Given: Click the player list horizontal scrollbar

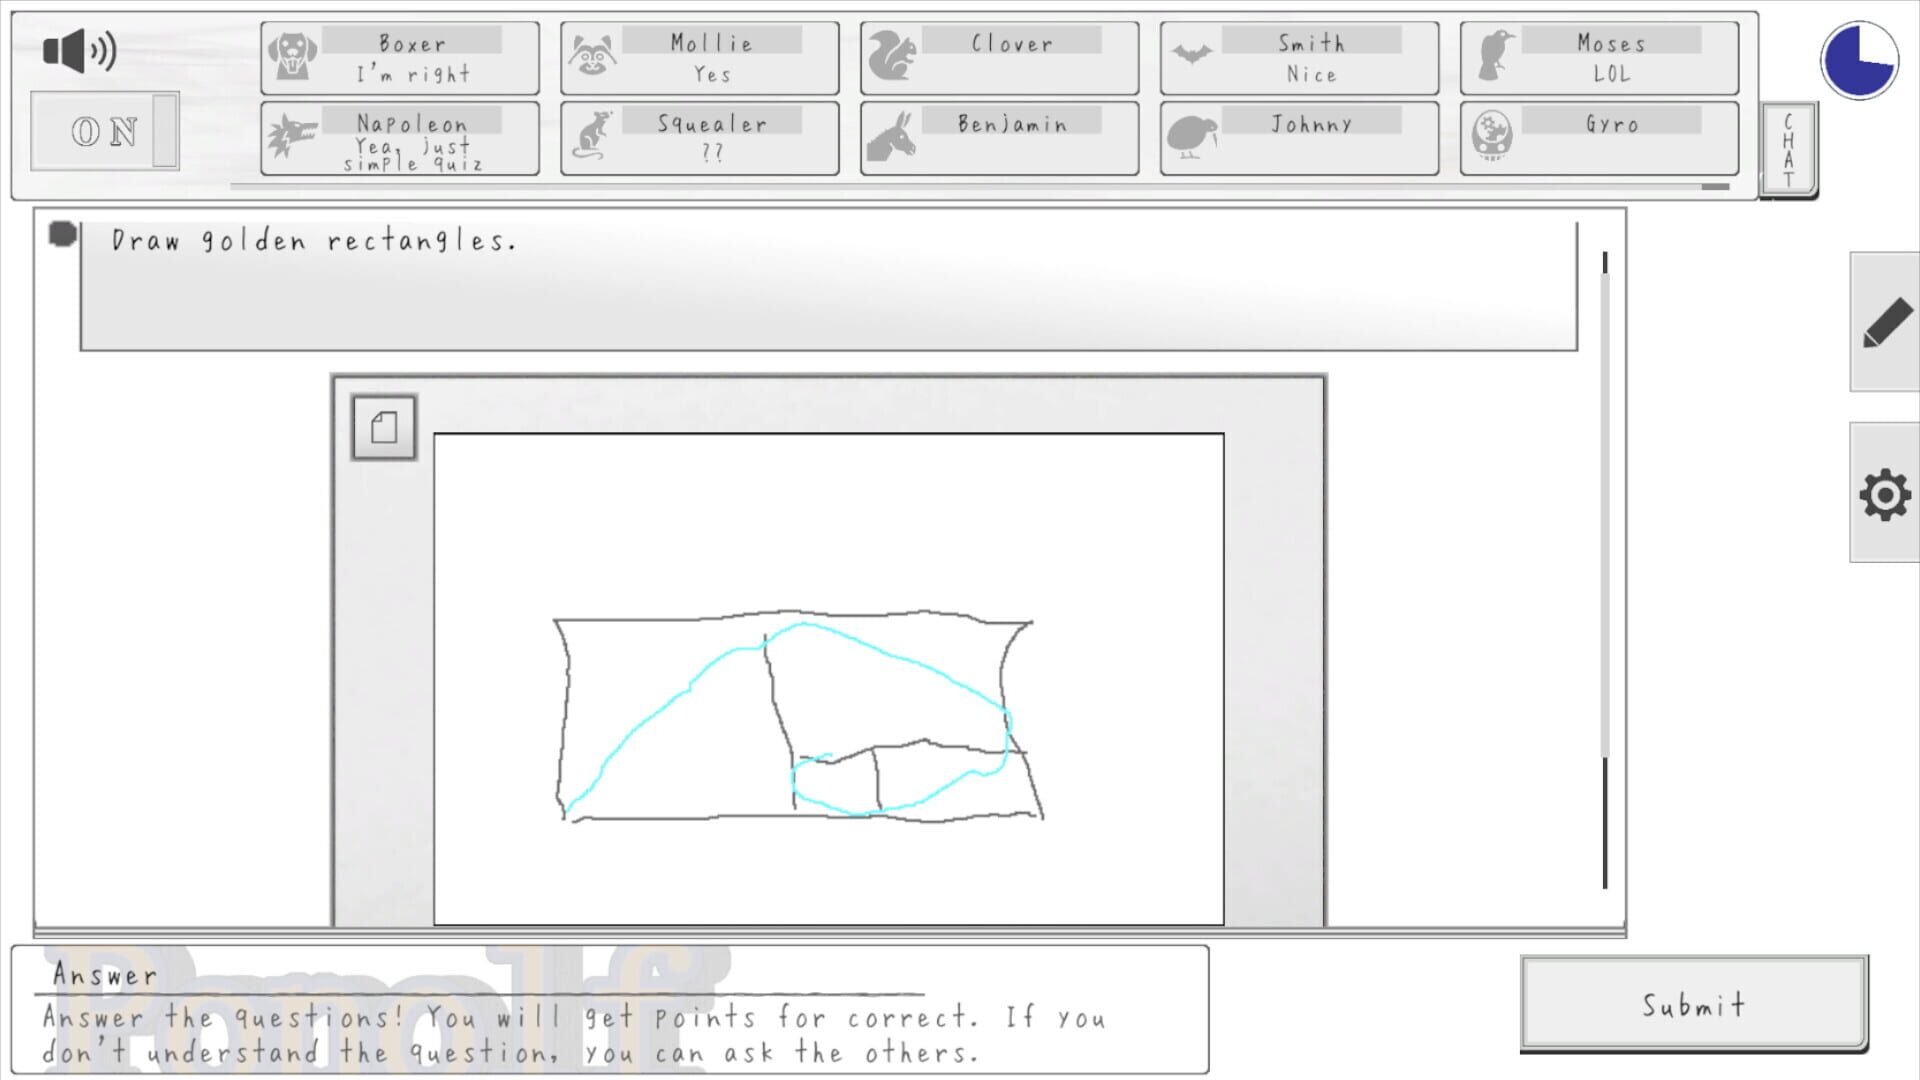Looking at the screenshot, I should (980, 186).
